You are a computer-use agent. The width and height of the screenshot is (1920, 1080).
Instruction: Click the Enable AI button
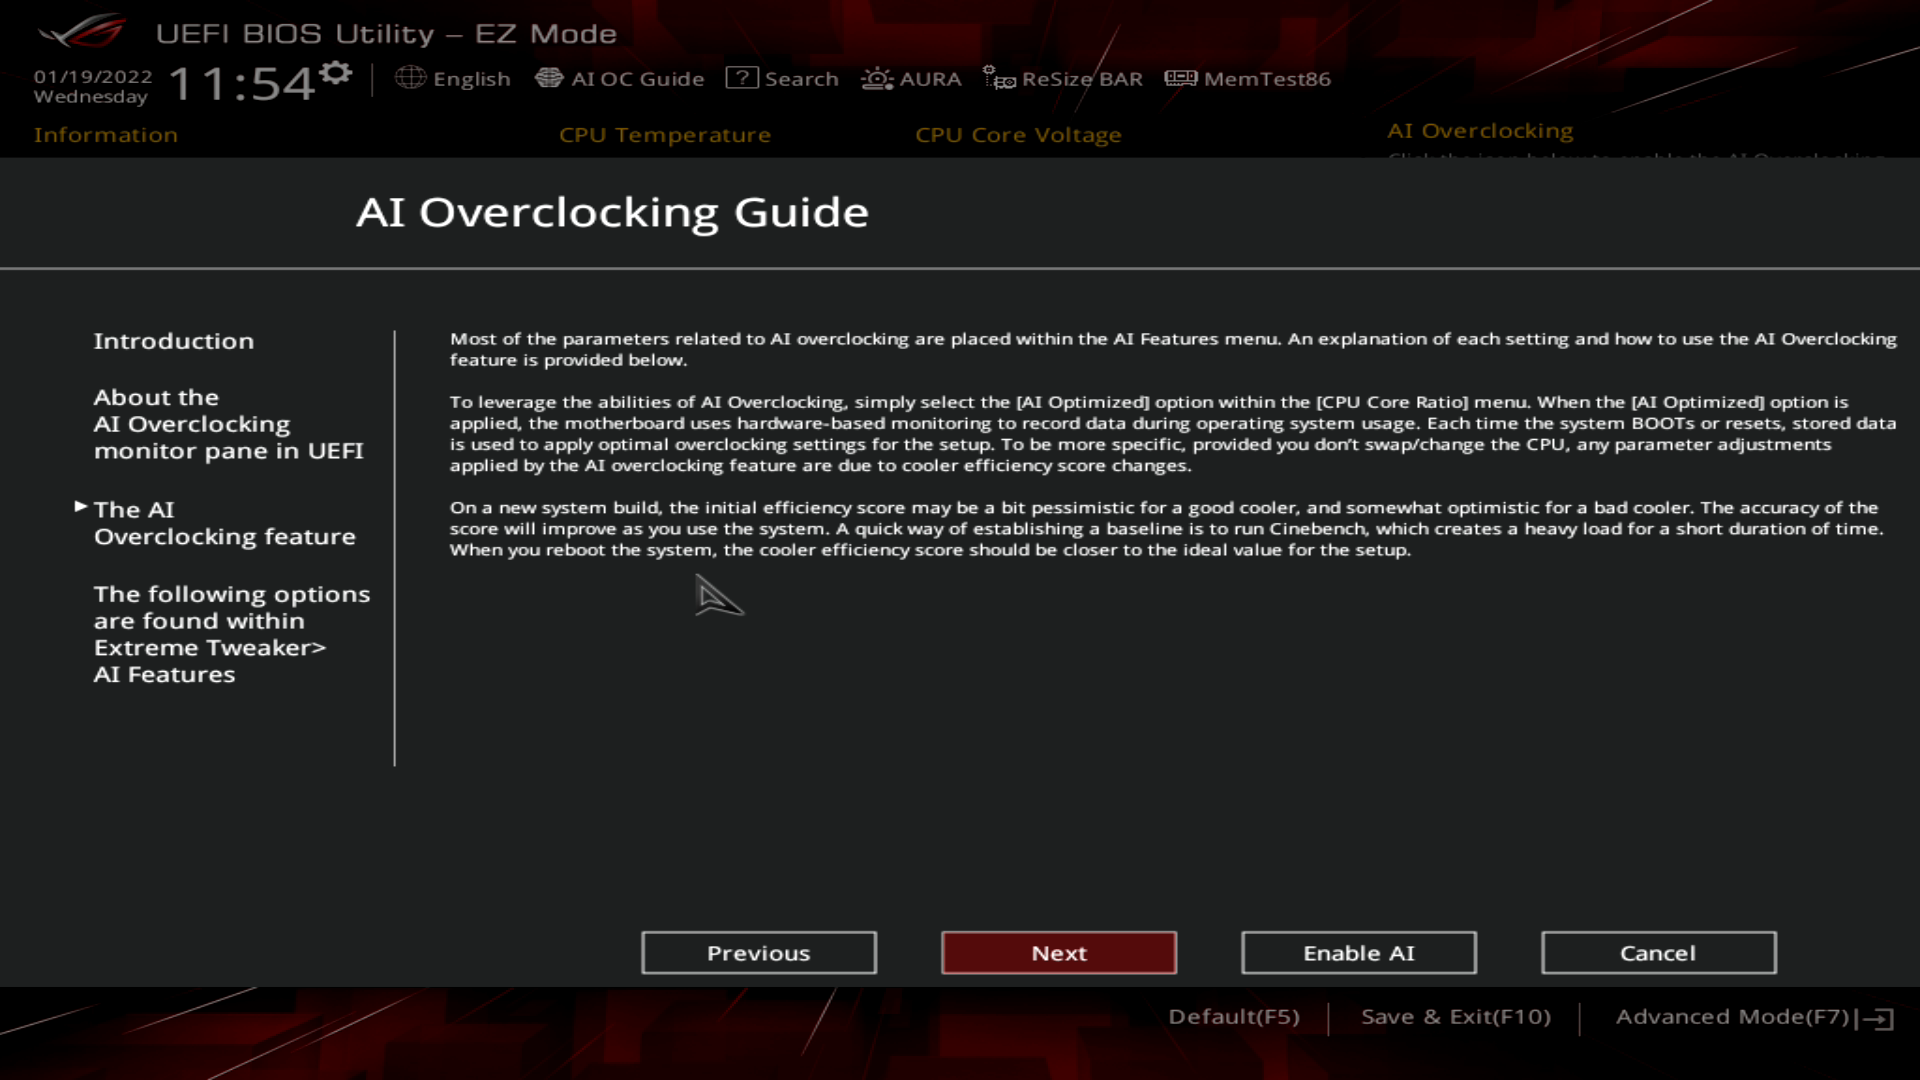1358,952
